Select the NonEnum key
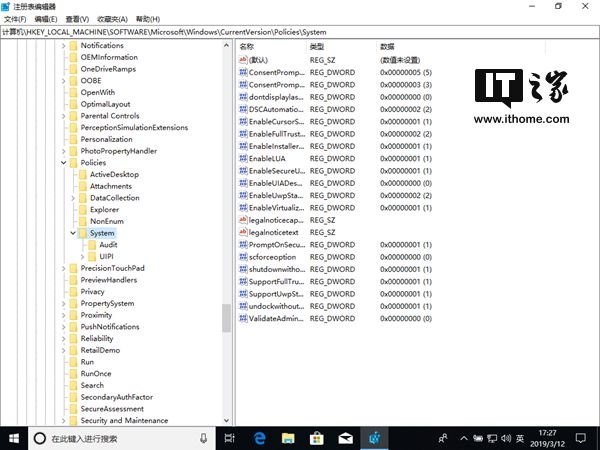The height and width of the screenshot is (450, 600). [107, 222]
